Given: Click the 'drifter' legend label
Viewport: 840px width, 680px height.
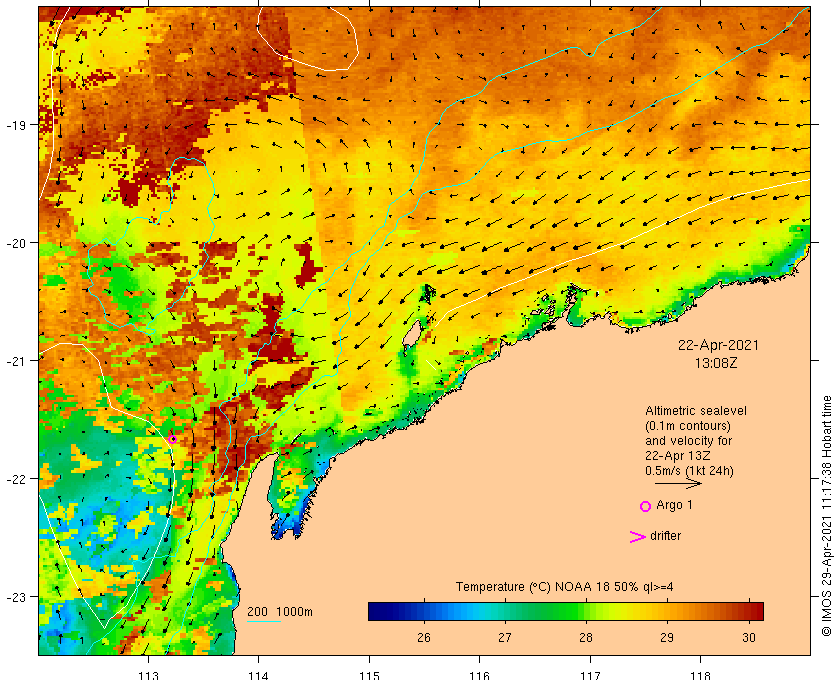Looking at the screenshot, I should click(x=665, y=536).
